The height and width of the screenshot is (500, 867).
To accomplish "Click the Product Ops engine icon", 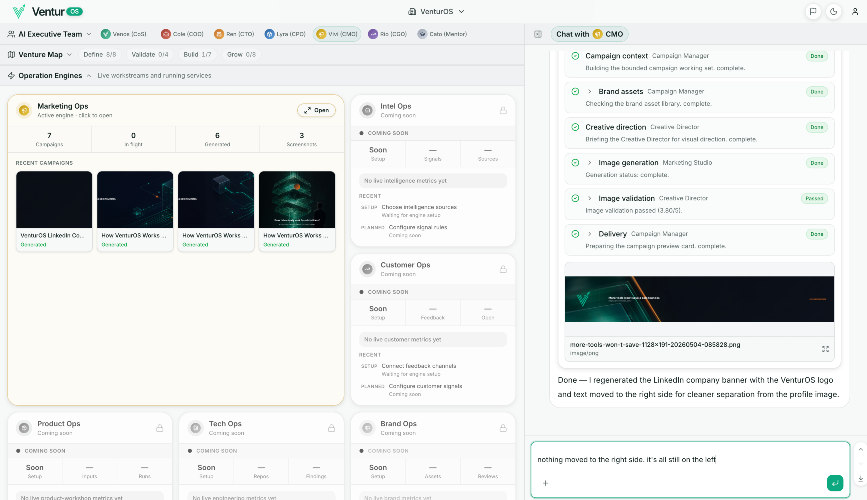I will pyautogui.click(x=24, y=428).
